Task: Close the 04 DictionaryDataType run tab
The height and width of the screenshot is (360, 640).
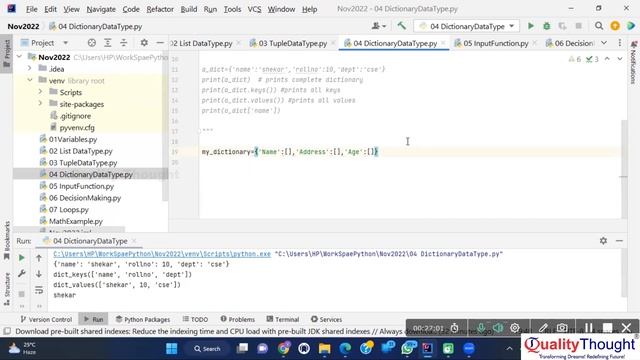Action: 134,241
